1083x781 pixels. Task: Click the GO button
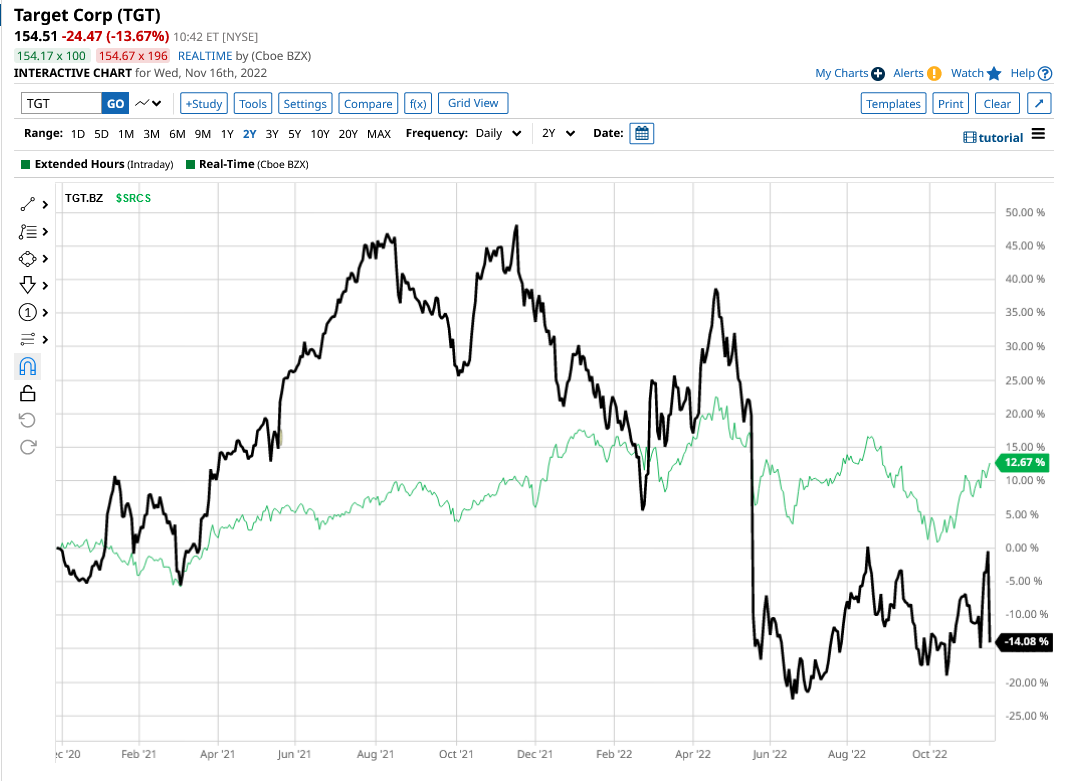click(x=115, y=104)
